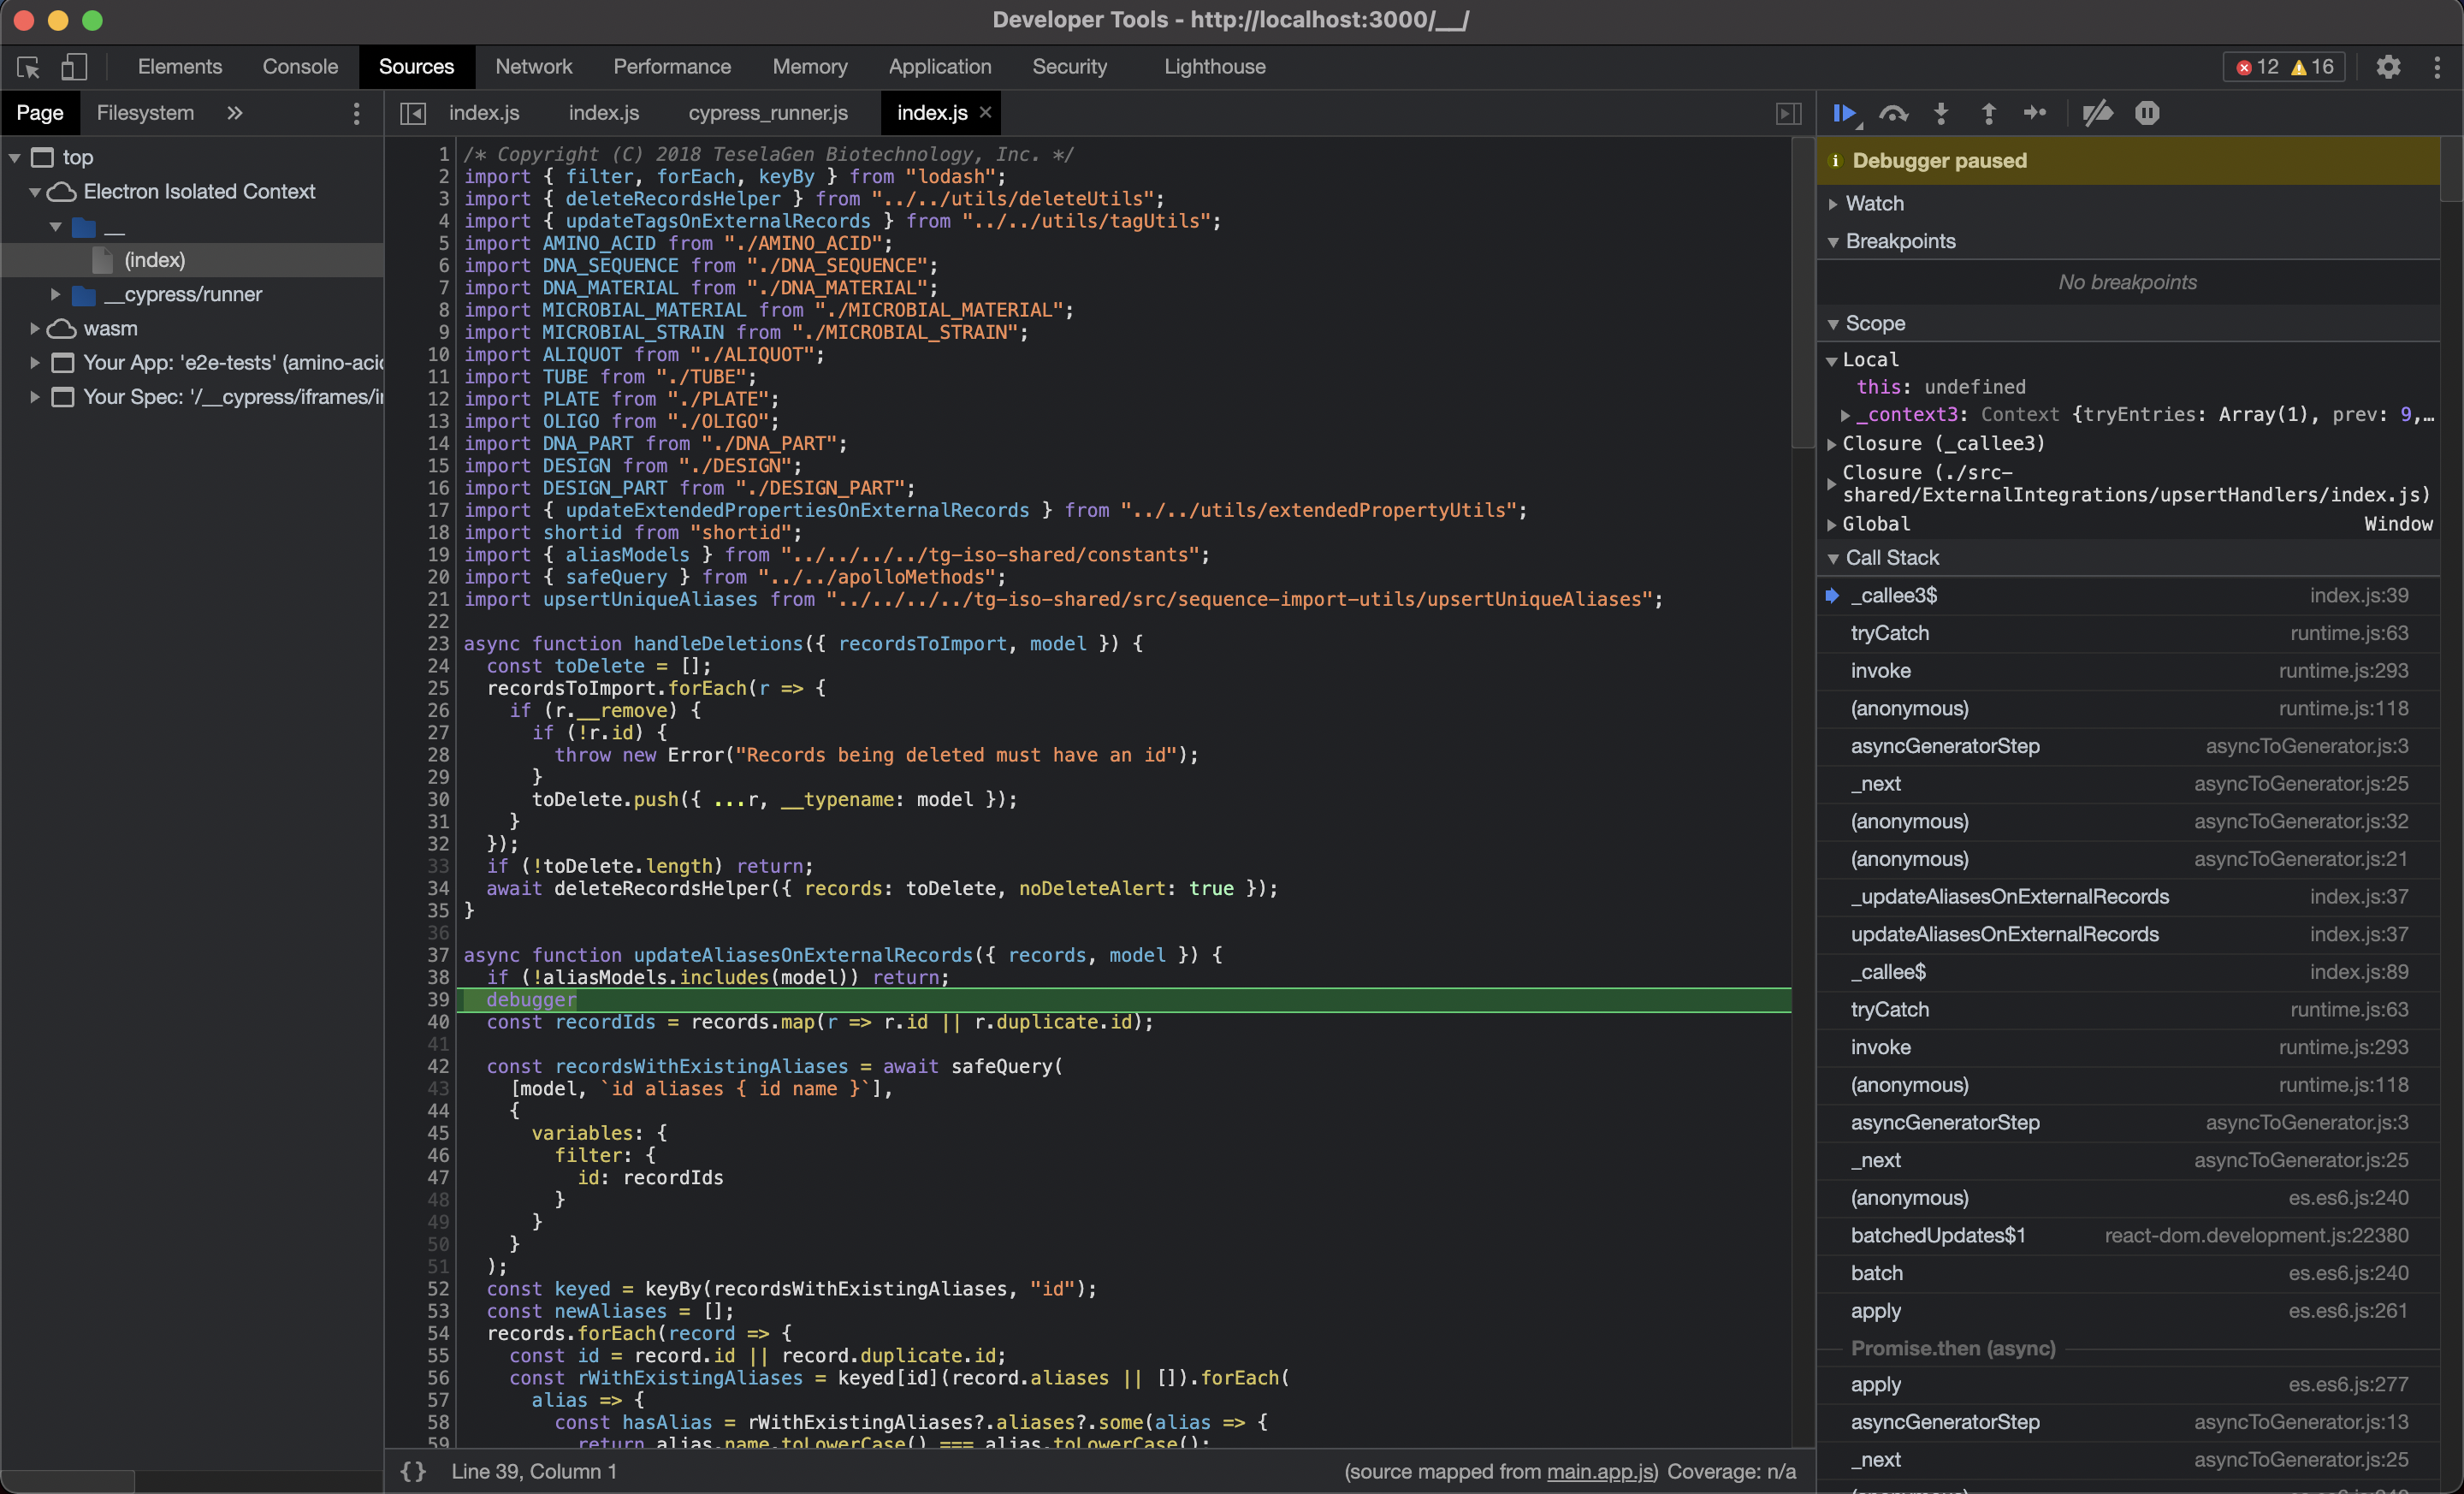Collapse Electron Isolated Context node

(35, 191)
